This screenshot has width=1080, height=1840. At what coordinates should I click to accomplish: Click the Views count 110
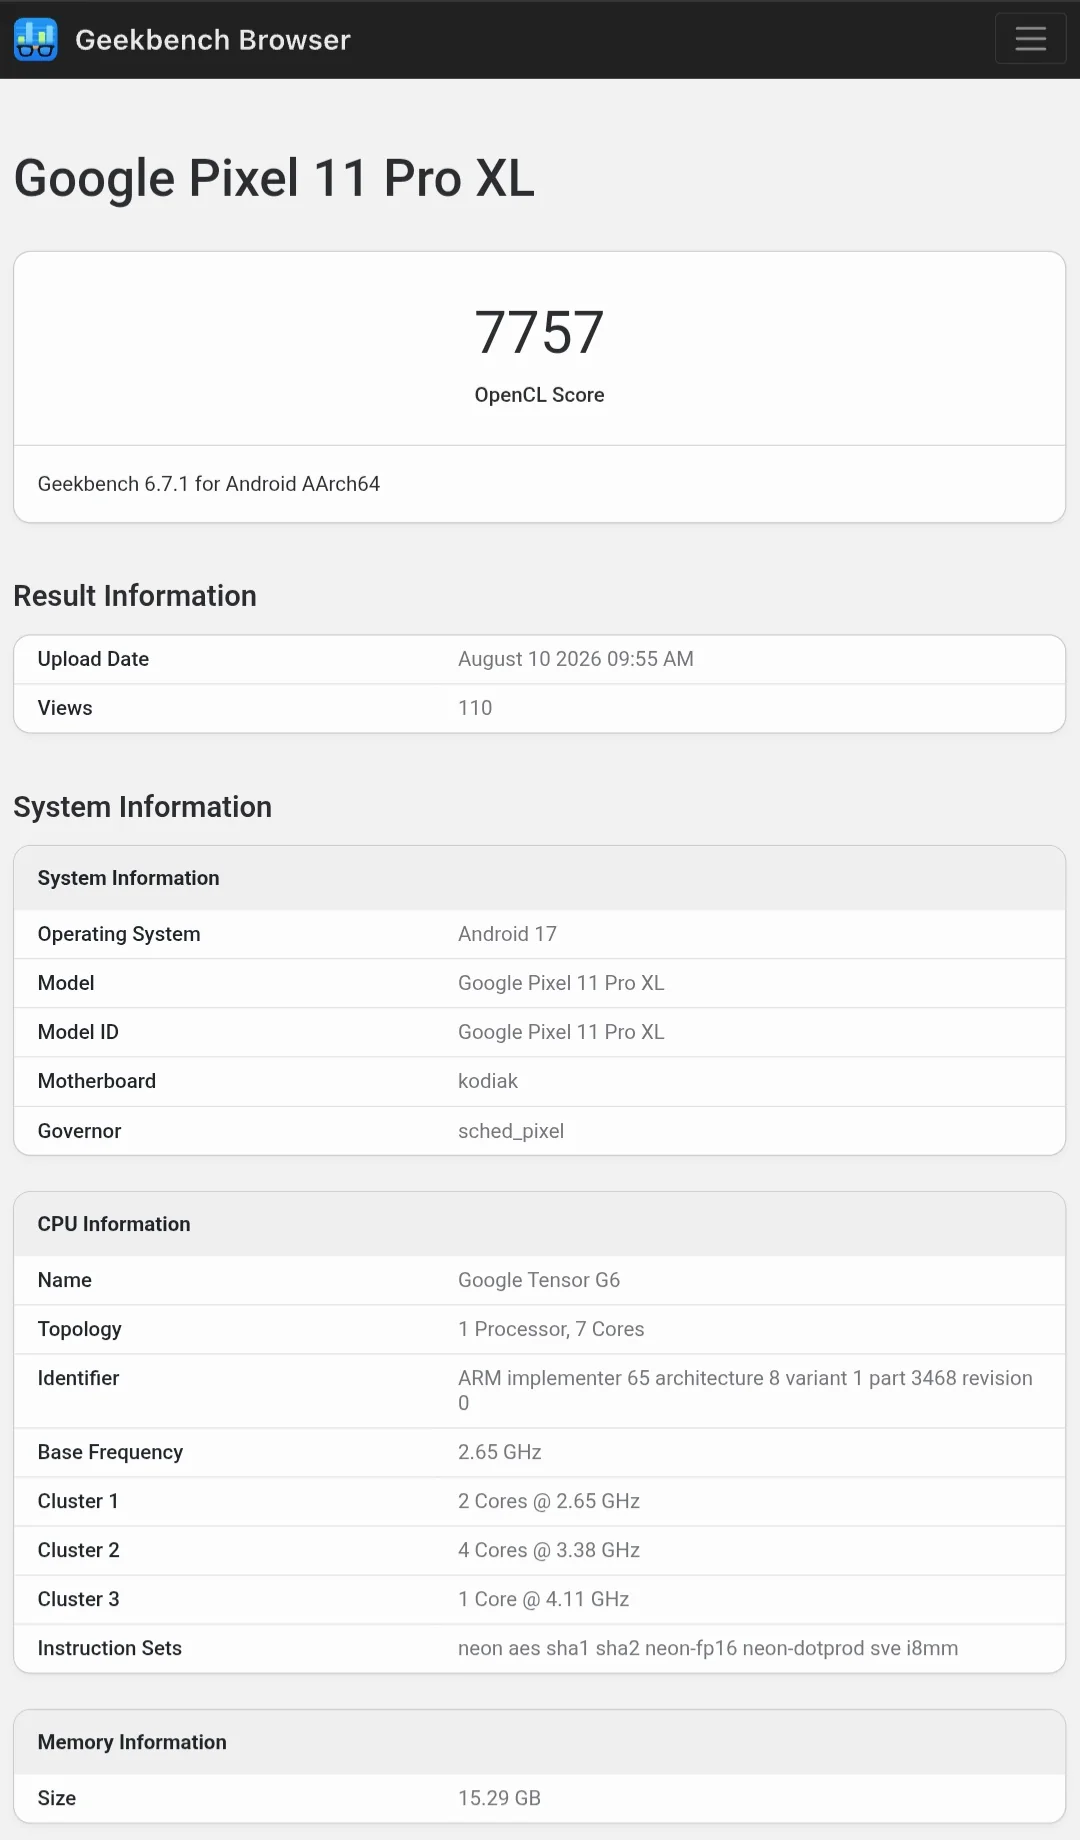475,708
